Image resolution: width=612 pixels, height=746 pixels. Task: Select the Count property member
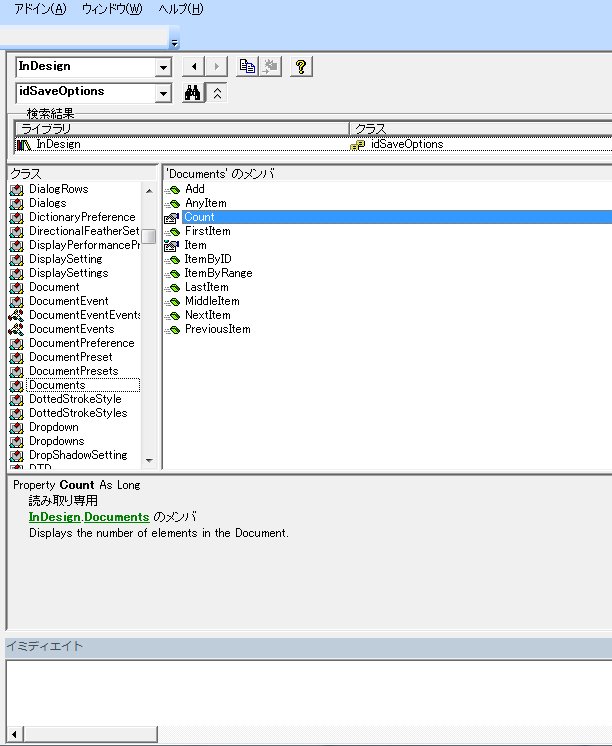click(397, 217)
